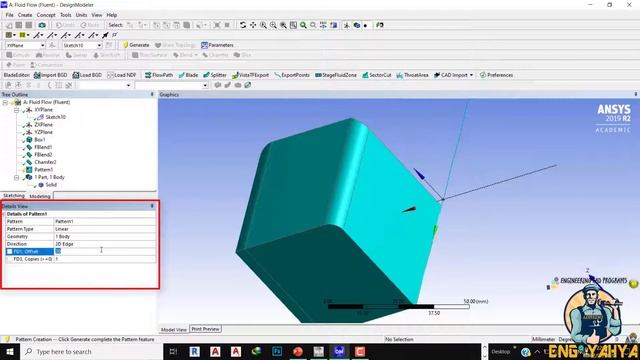The height and width of the screenshot is (360, 640).
Task: Open the Sketch10 sketch selector dropdown
Action: 99,45
